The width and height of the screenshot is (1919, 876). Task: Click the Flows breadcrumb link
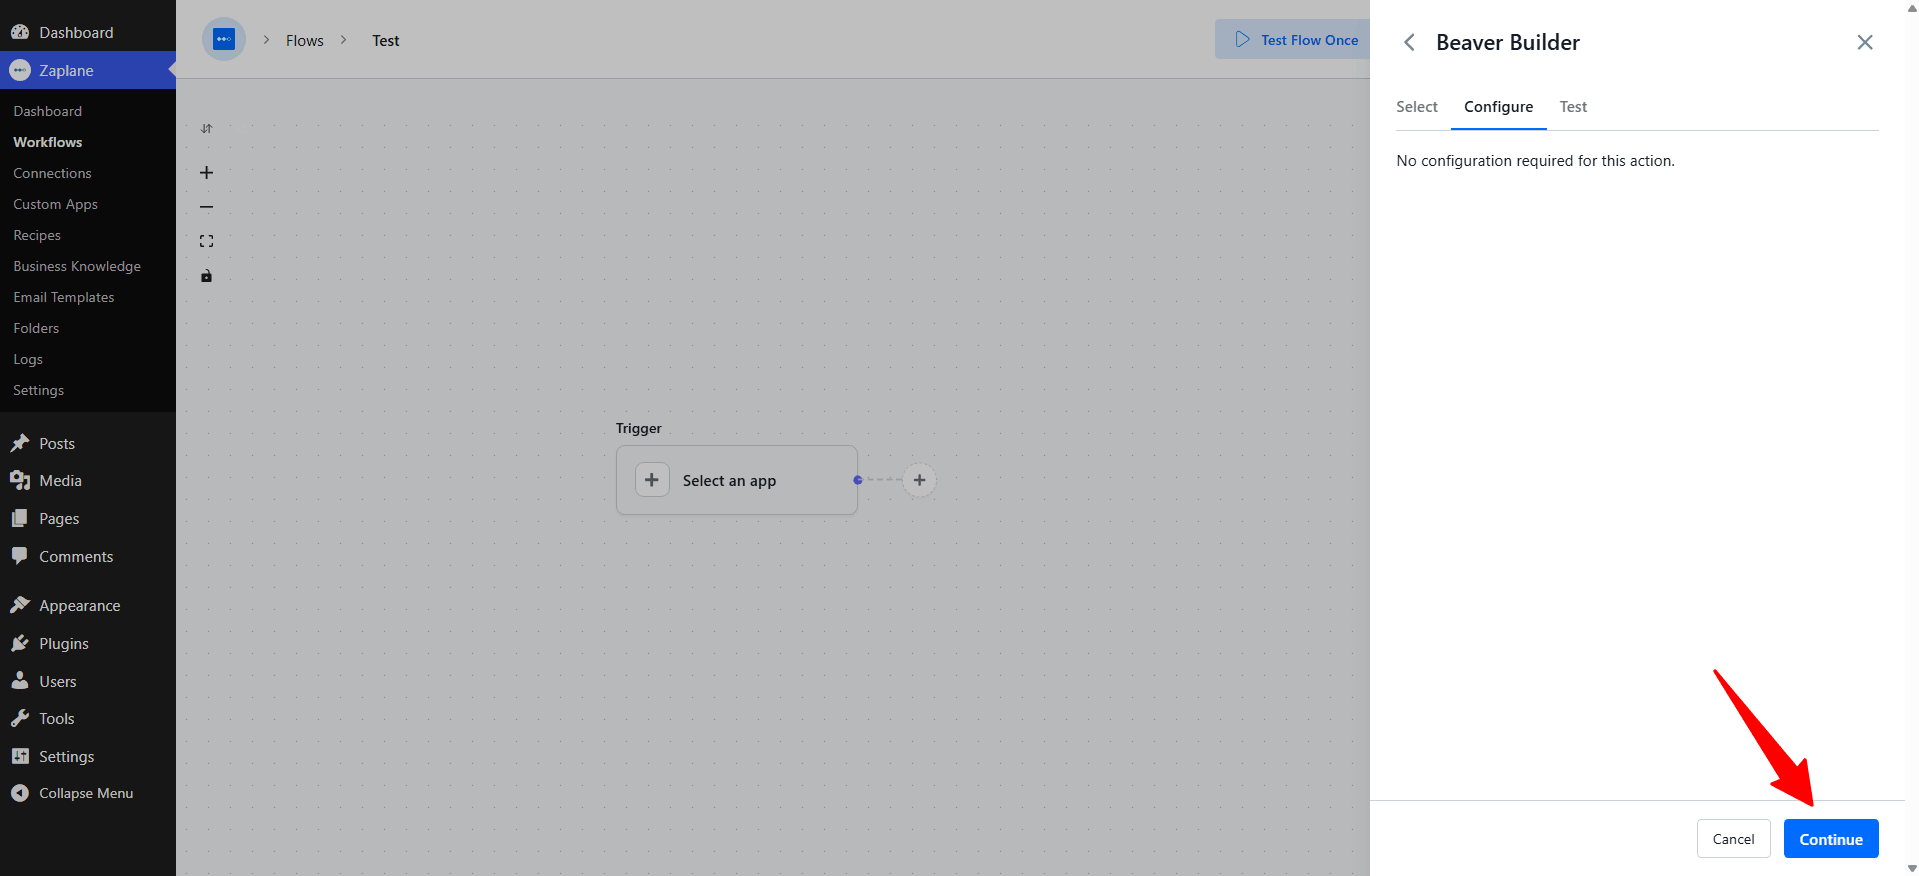(x=305, y=40)
